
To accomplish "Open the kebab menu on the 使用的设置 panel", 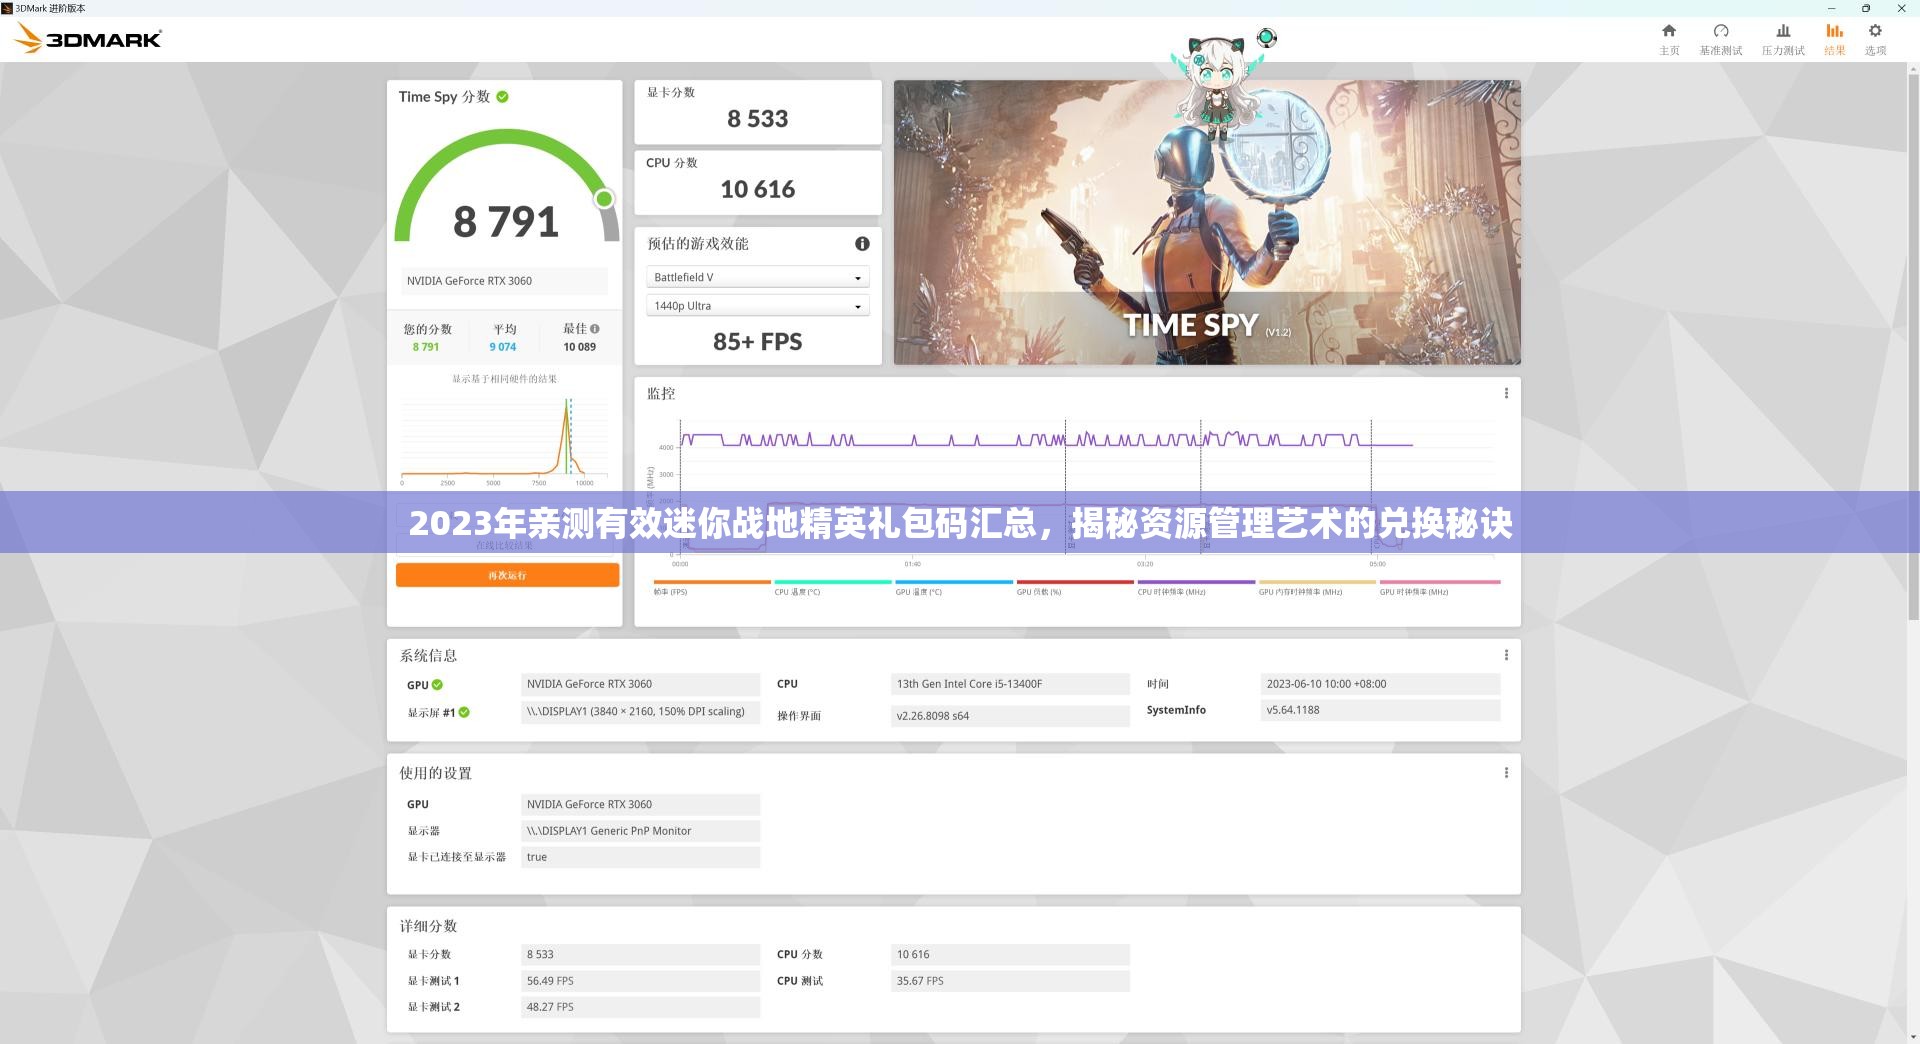I will (1506, 772).
